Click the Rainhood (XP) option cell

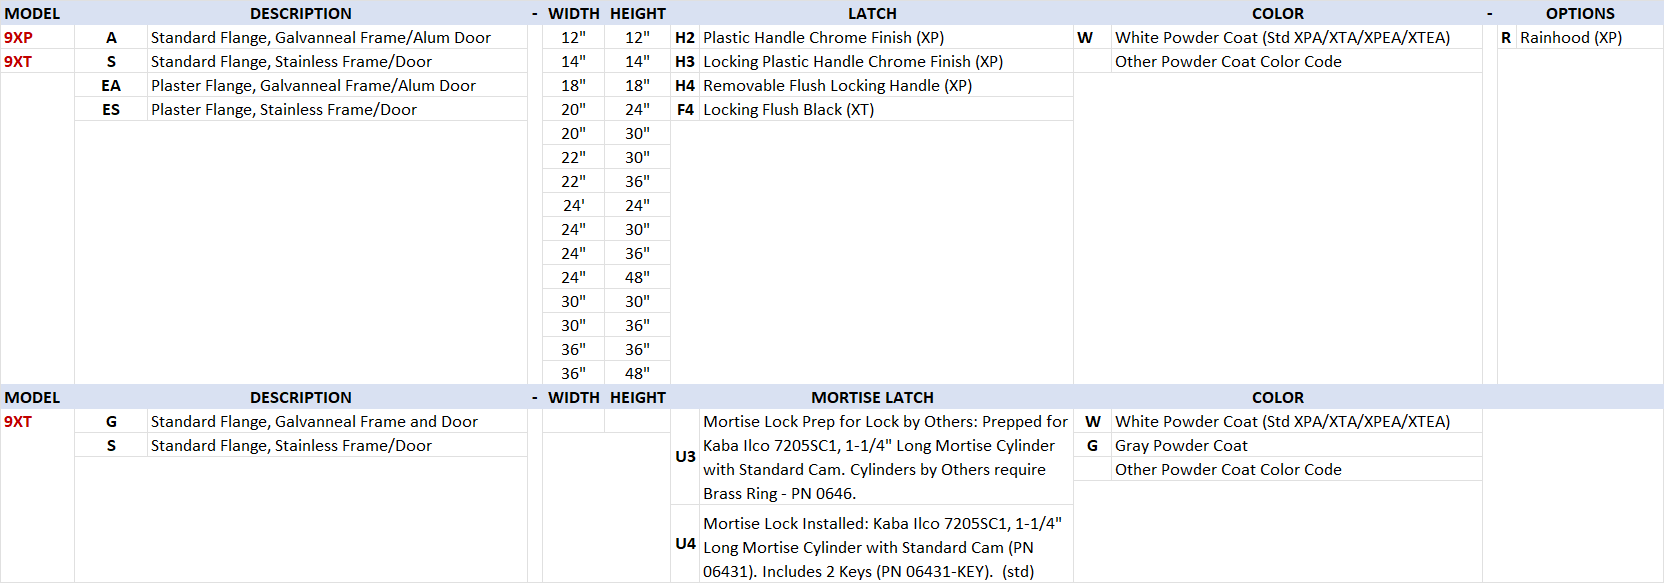(x=1570, y=38)
